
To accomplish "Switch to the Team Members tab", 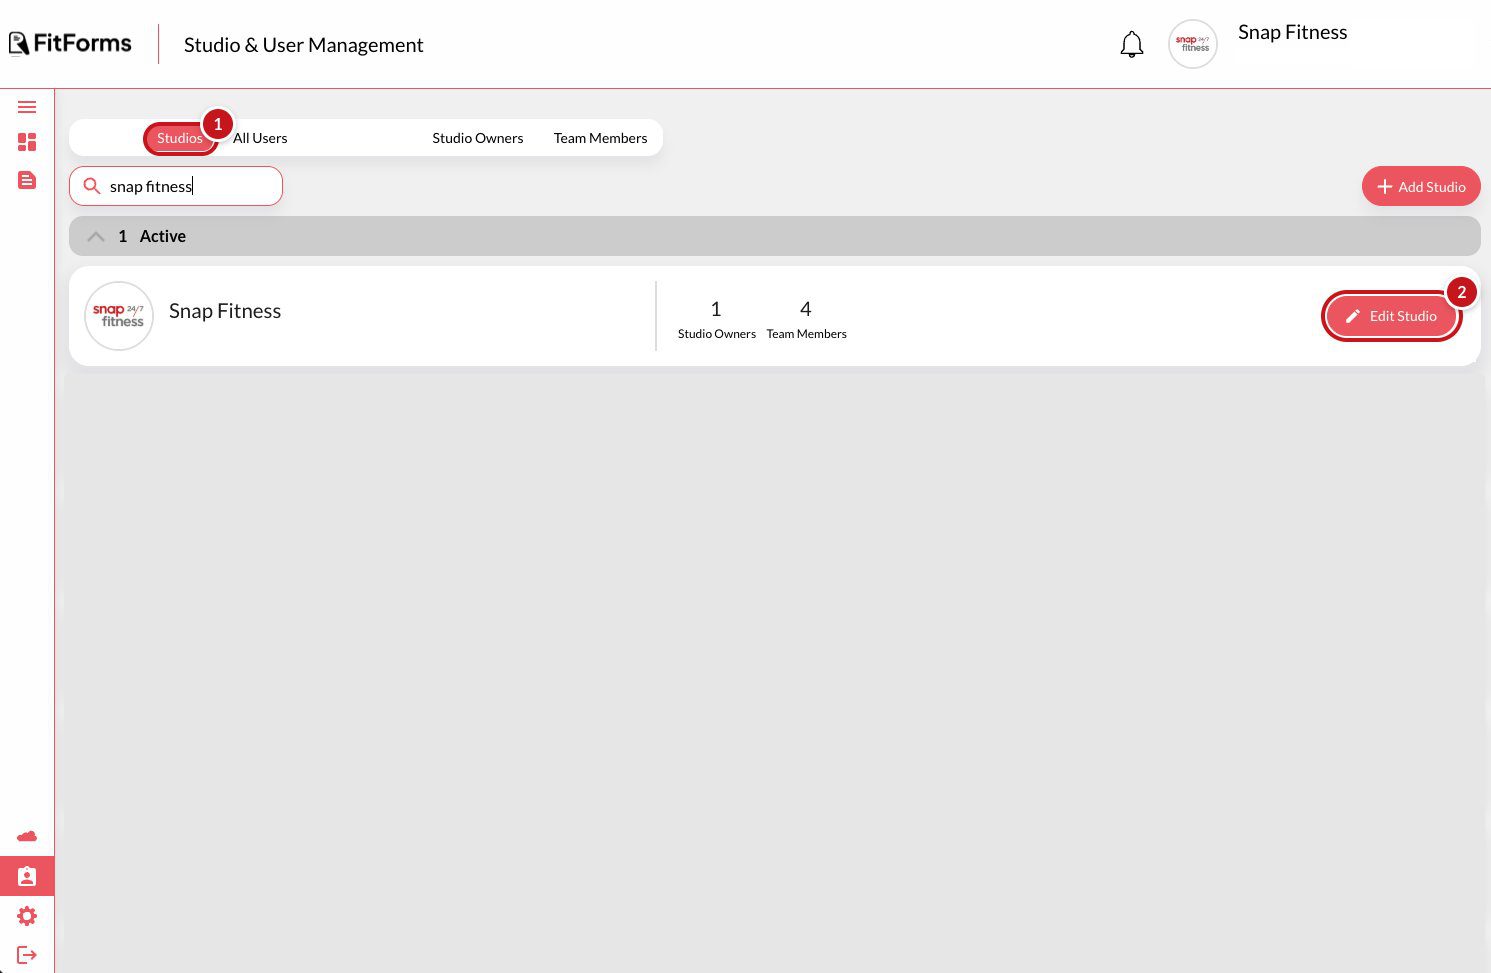I will tap(601, 138).
